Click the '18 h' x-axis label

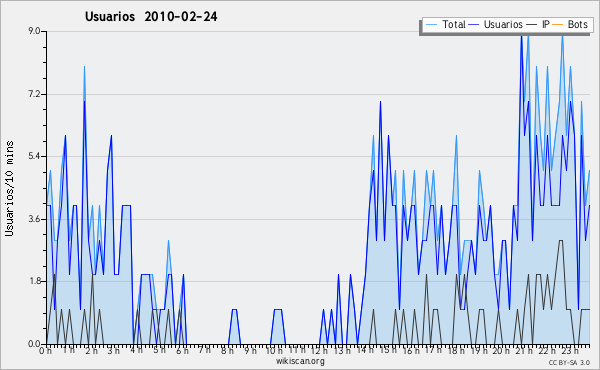click(x=456, y=351)
